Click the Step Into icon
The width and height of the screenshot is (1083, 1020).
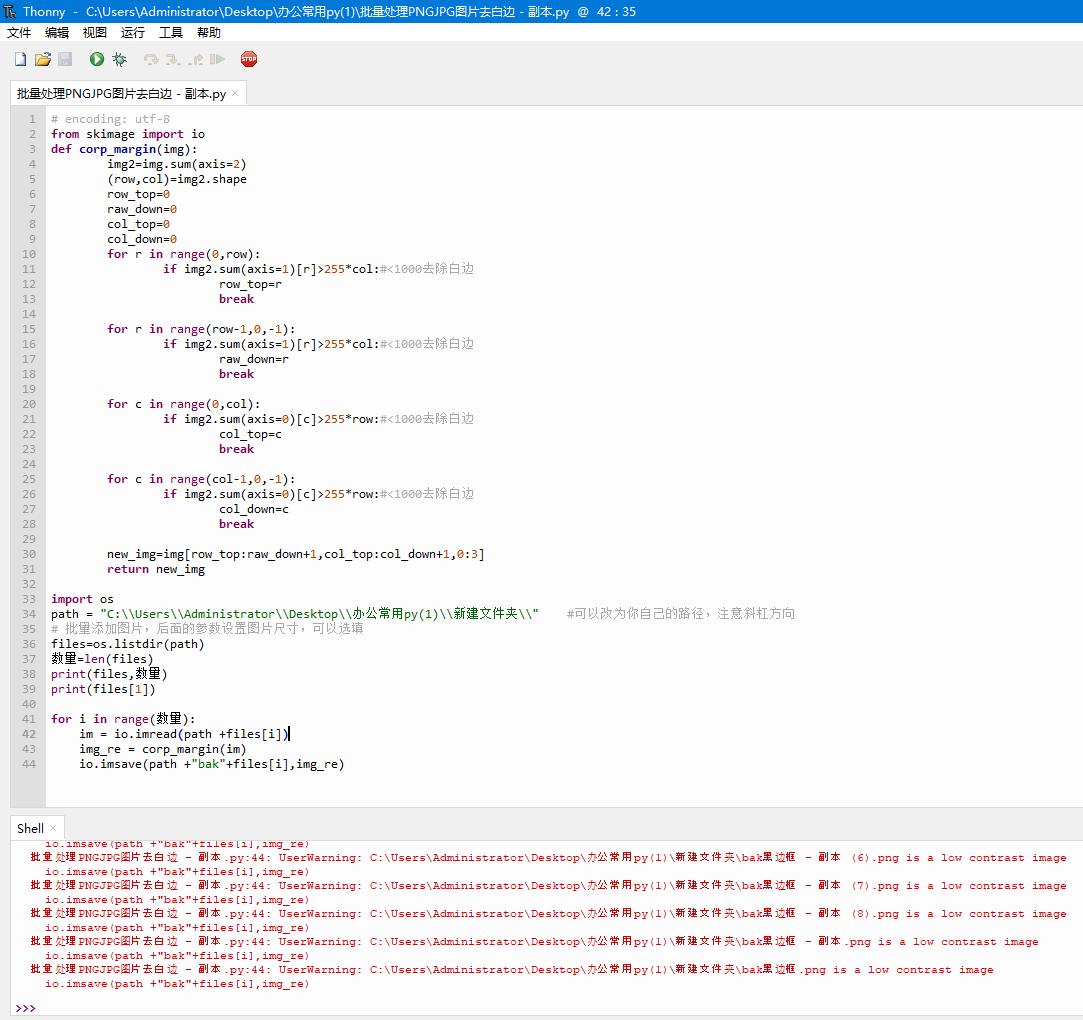coord(173,59)
